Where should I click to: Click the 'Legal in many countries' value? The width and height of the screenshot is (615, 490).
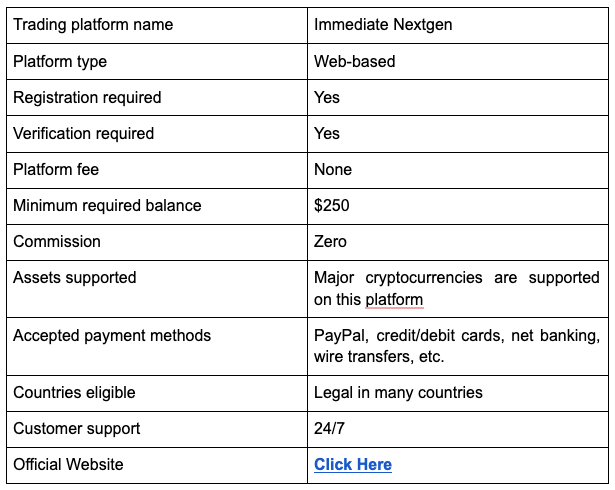[398, 392]
